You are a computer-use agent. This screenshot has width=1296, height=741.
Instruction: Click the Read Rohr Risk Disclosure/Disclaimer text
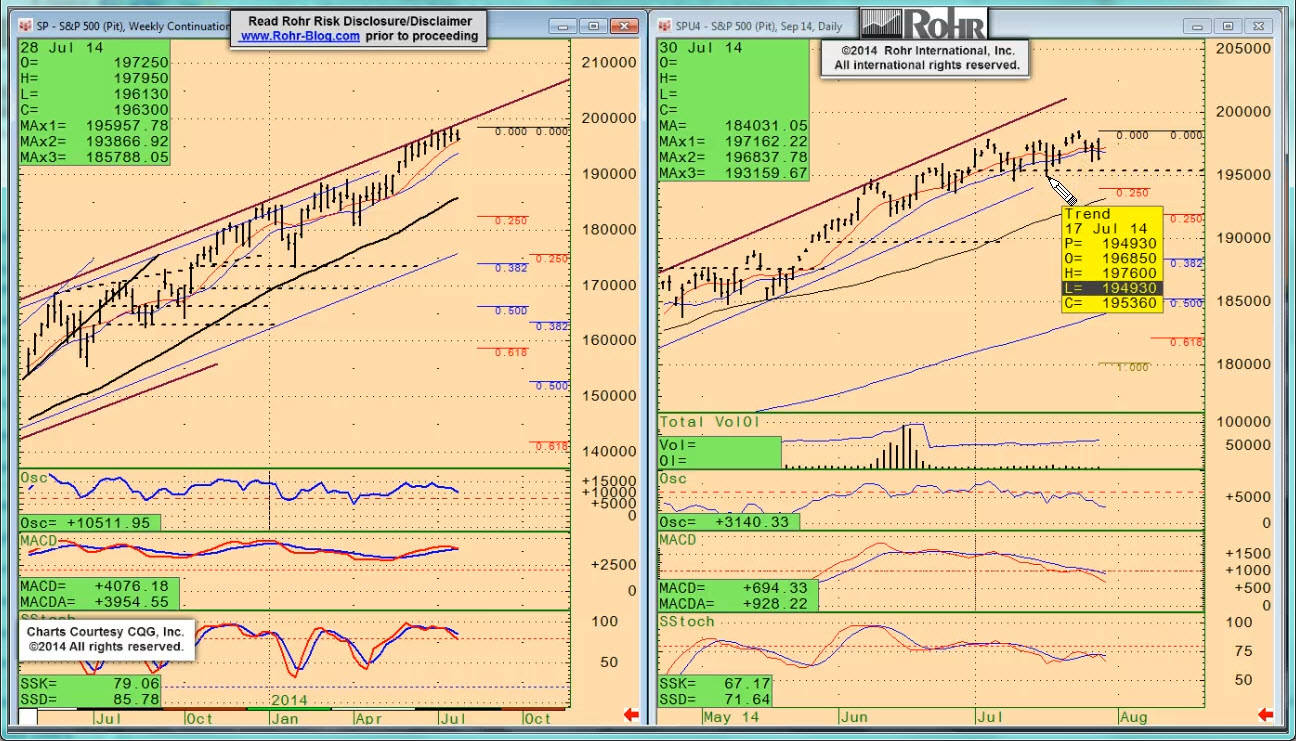point(359,20)
